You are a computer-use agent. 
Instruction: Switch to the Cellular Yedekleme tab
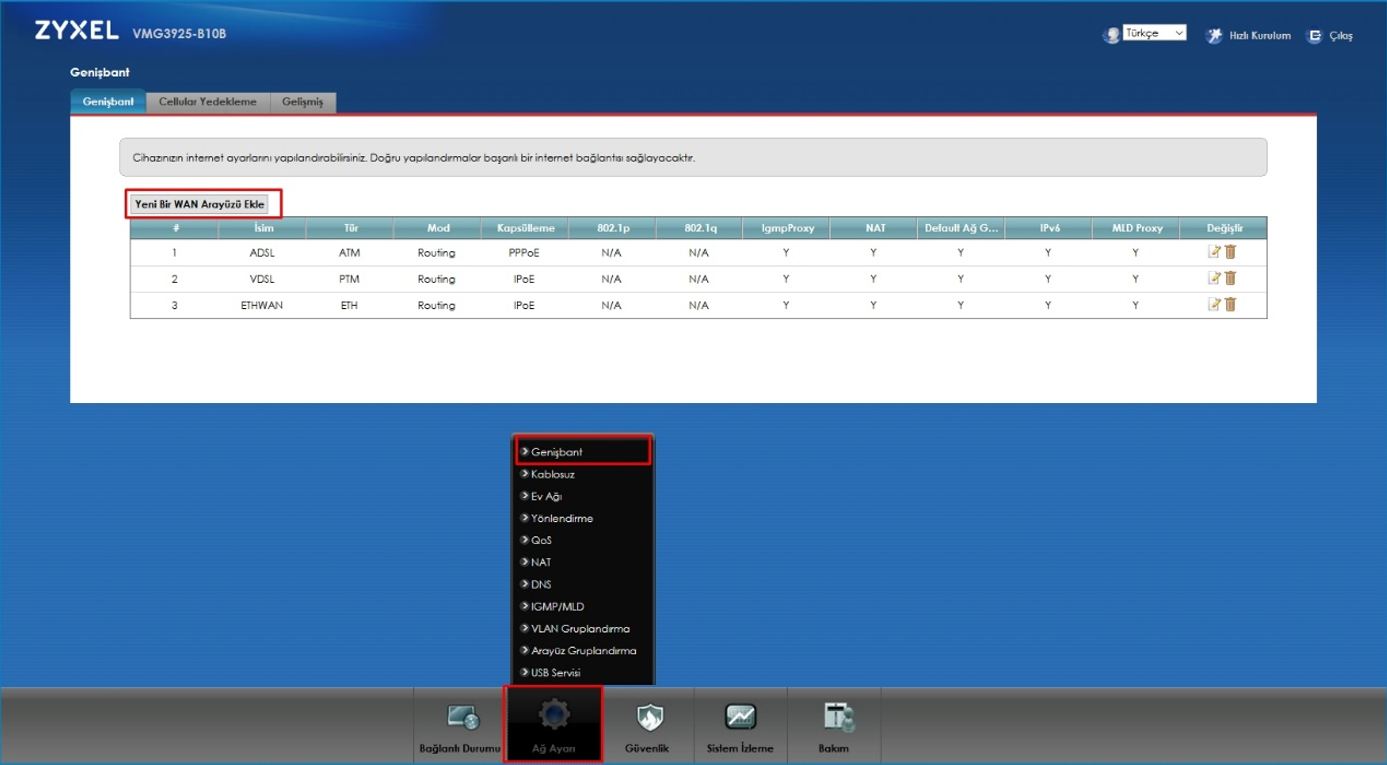click(208, 102)
